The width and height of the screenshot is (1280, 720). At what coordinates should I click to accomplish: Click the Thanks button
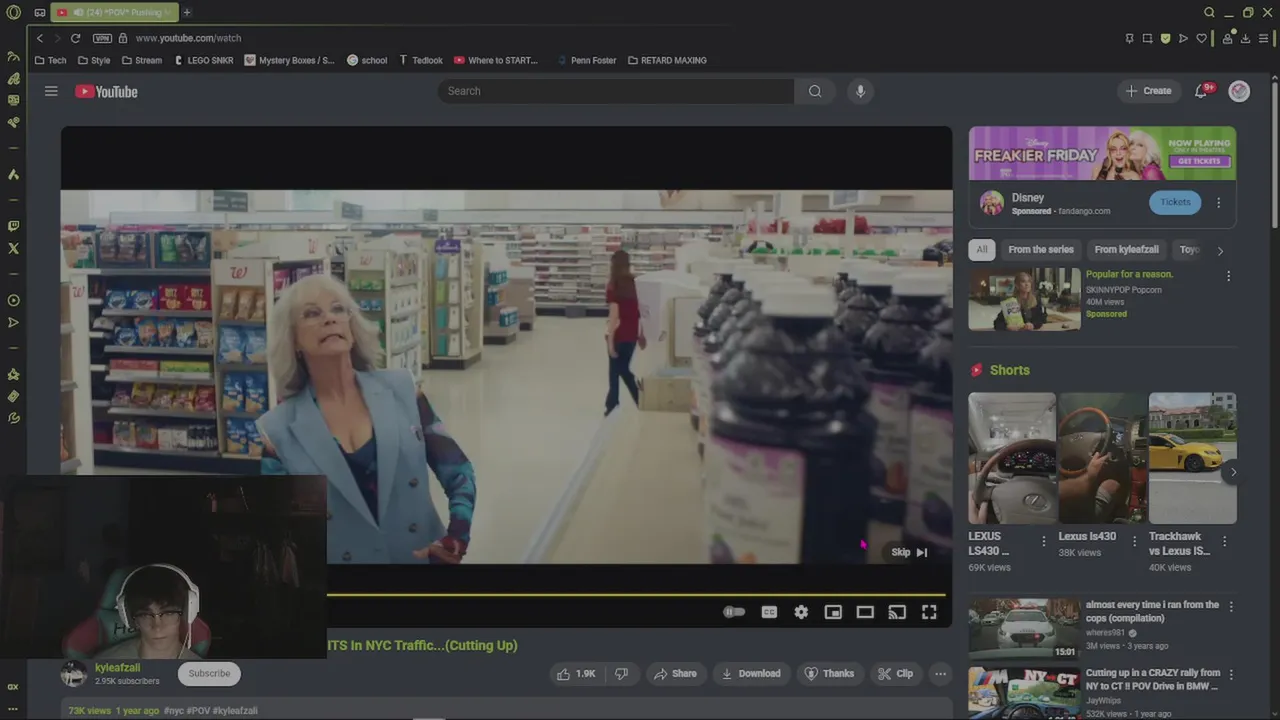[829, 673]
